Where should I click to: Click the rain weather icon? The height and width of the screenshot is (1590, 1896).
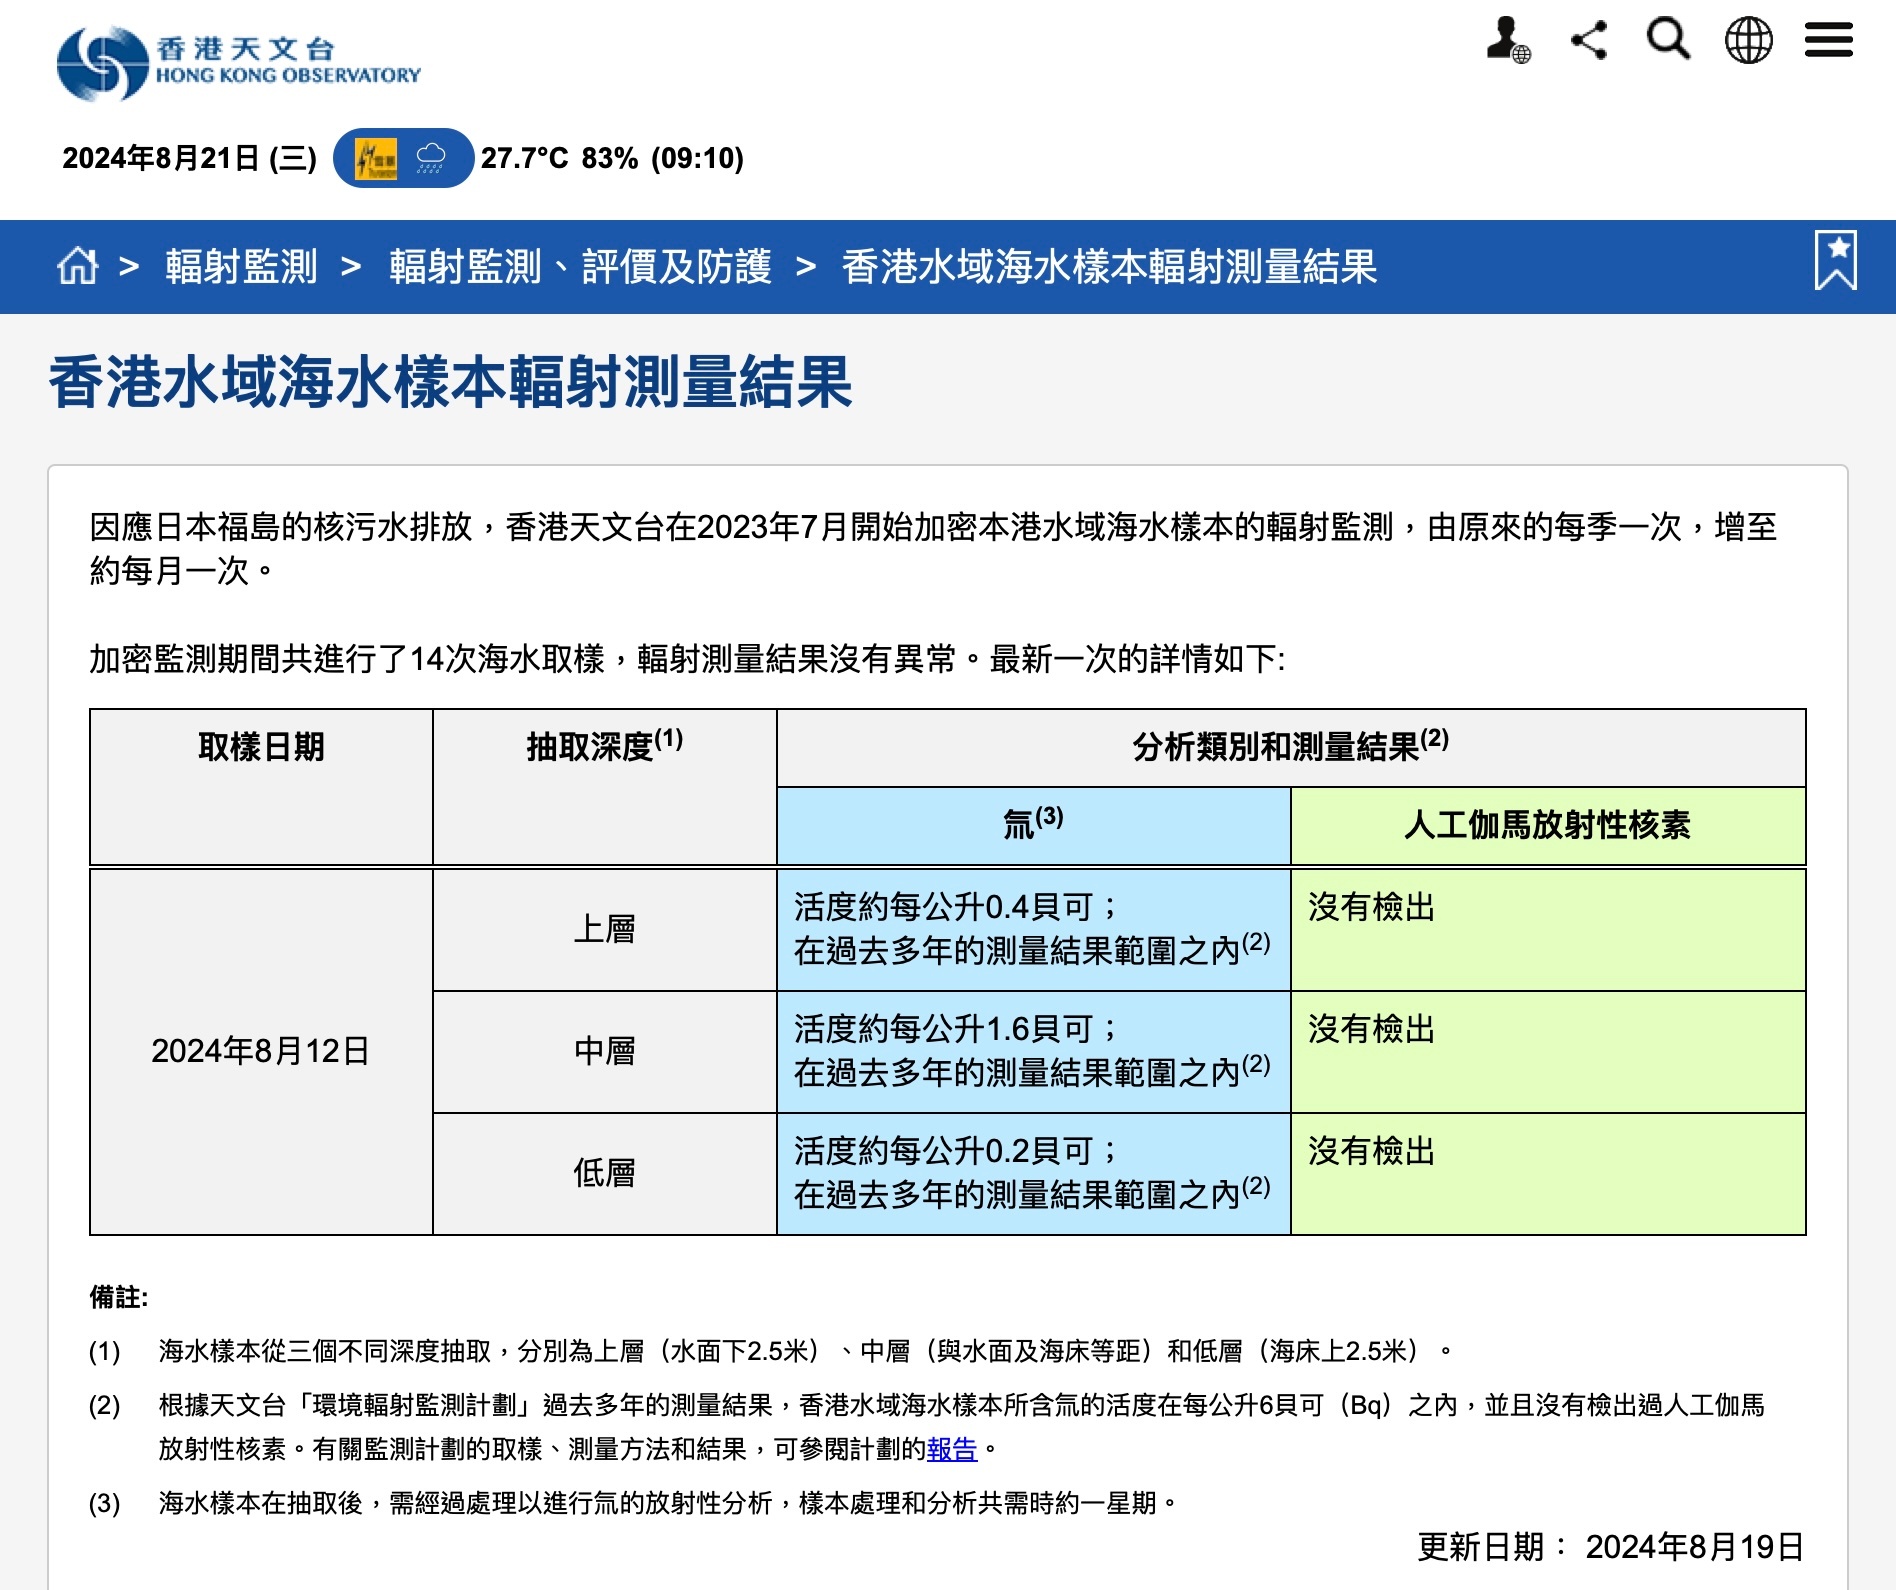coord(431,158)
